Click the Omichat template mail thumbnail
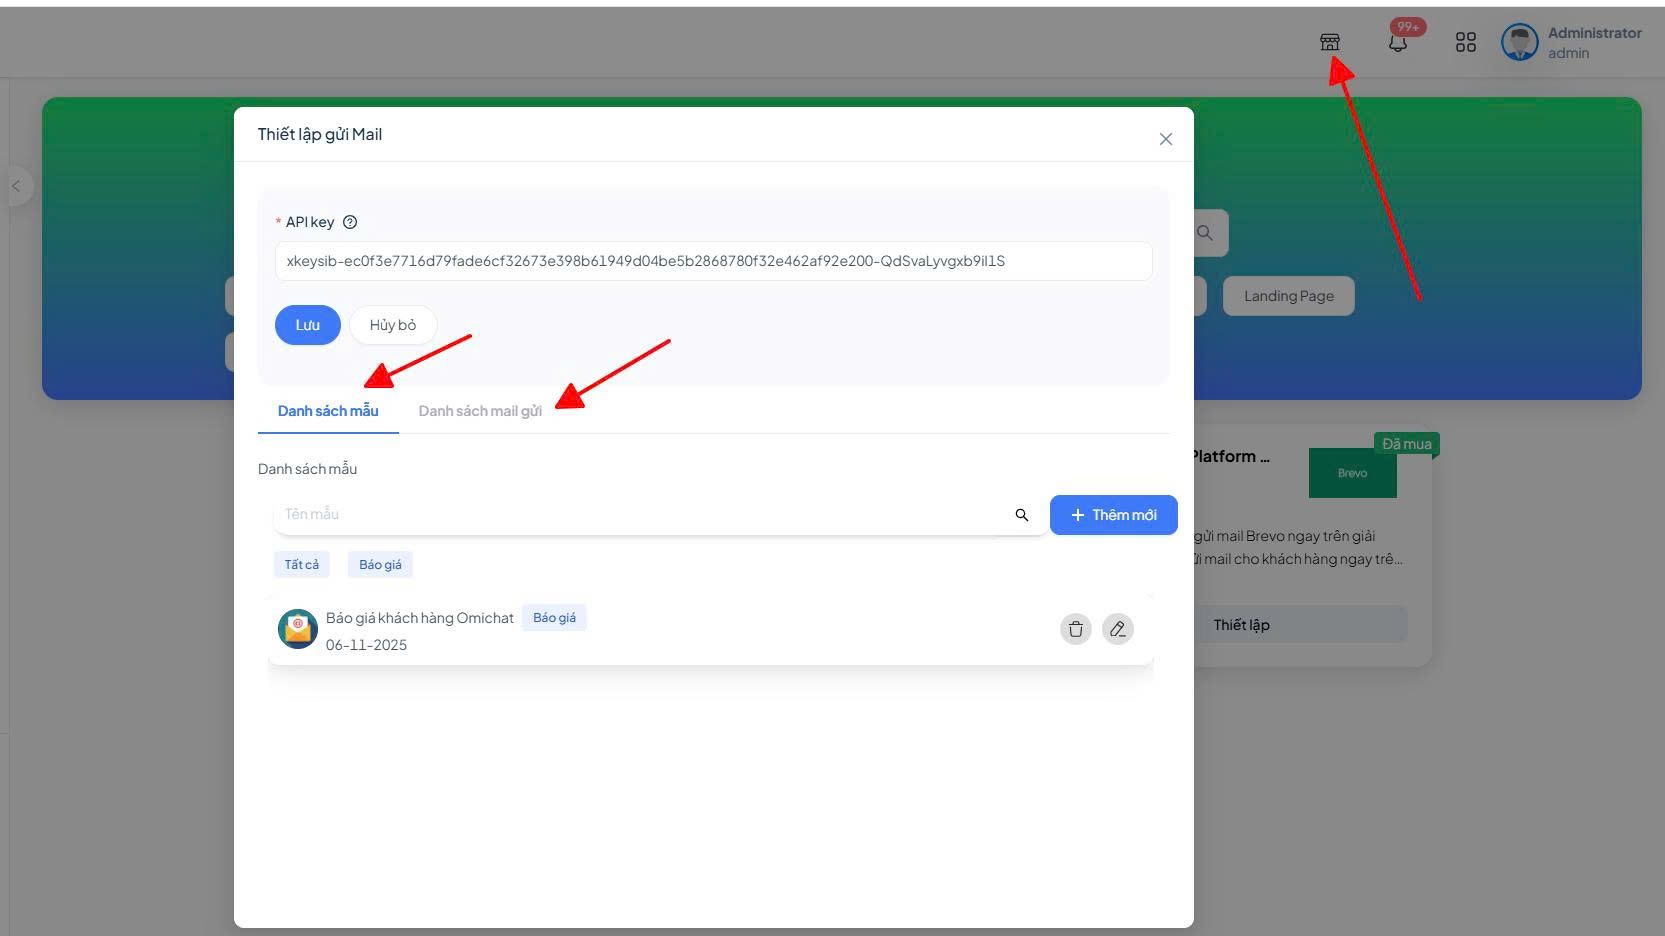The image size is (1665, 936). pos(297,629)
